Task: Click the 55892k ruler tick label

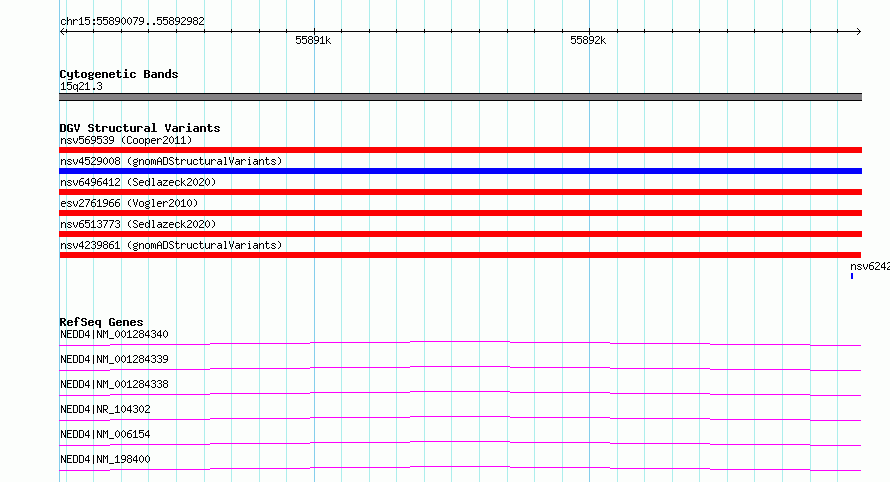Action: point(588,40)
